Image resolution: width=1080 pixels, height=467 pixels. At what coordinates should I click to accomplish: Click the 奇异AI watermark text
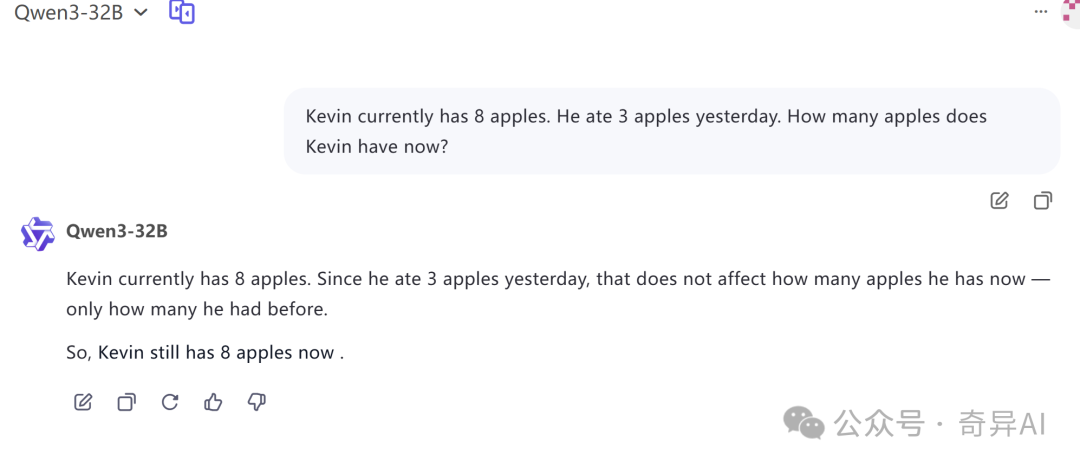1002,423
